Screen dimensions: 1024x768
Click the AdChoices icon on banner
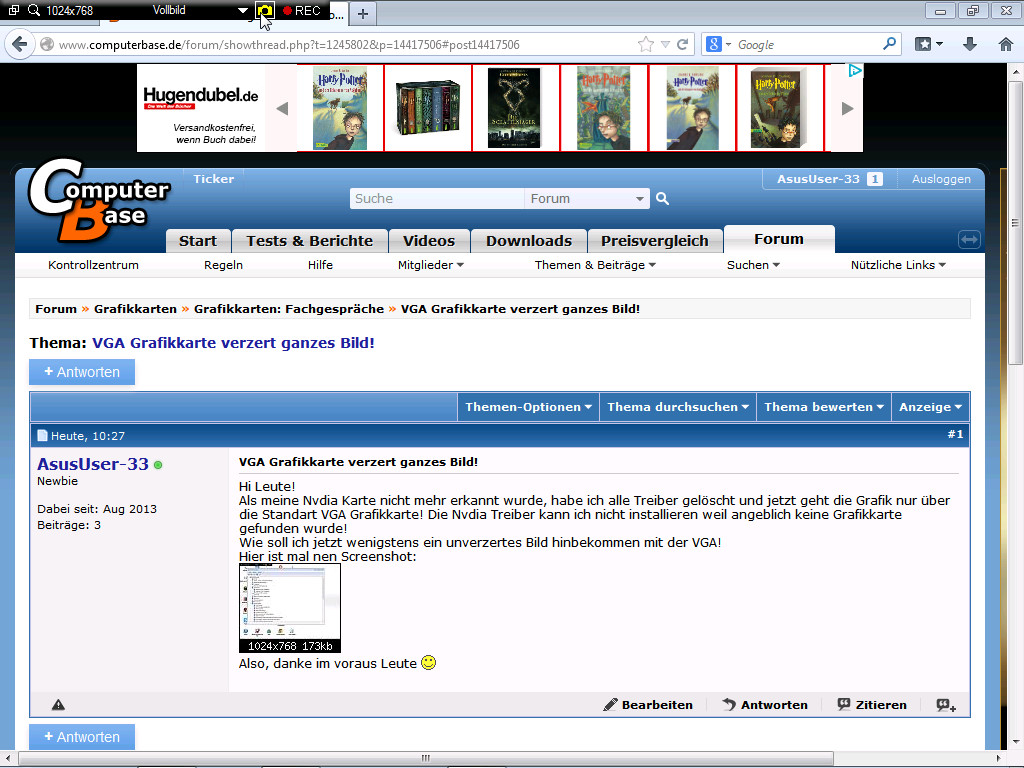click(x=855, y=71)
